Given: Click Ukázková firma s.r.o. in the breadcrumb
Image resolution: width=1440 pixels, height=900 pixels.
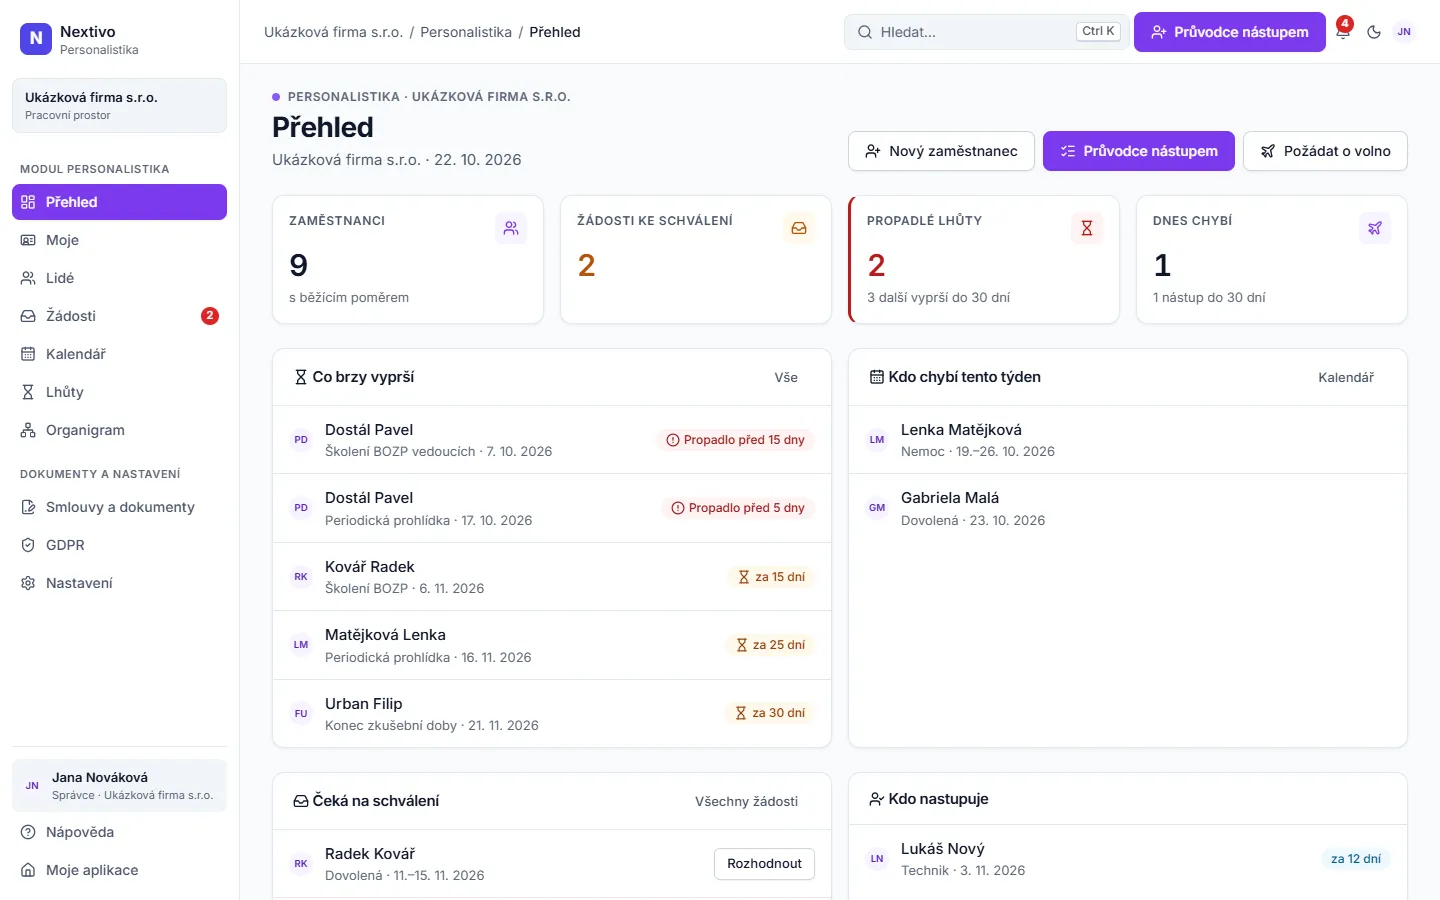Looking at the screenshot, I should coord(333,32).
